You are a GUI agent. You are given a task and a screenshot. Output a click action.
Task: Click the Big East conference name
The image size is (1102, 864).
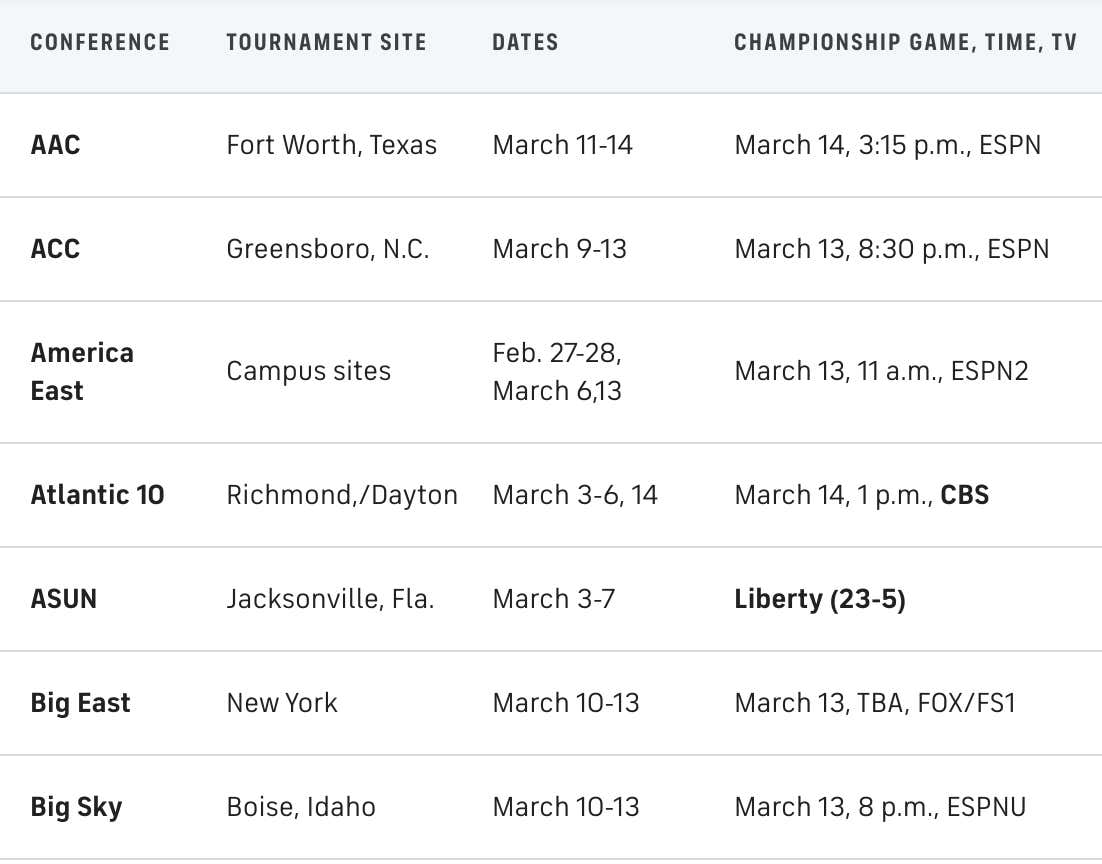(x=81, y=703)
